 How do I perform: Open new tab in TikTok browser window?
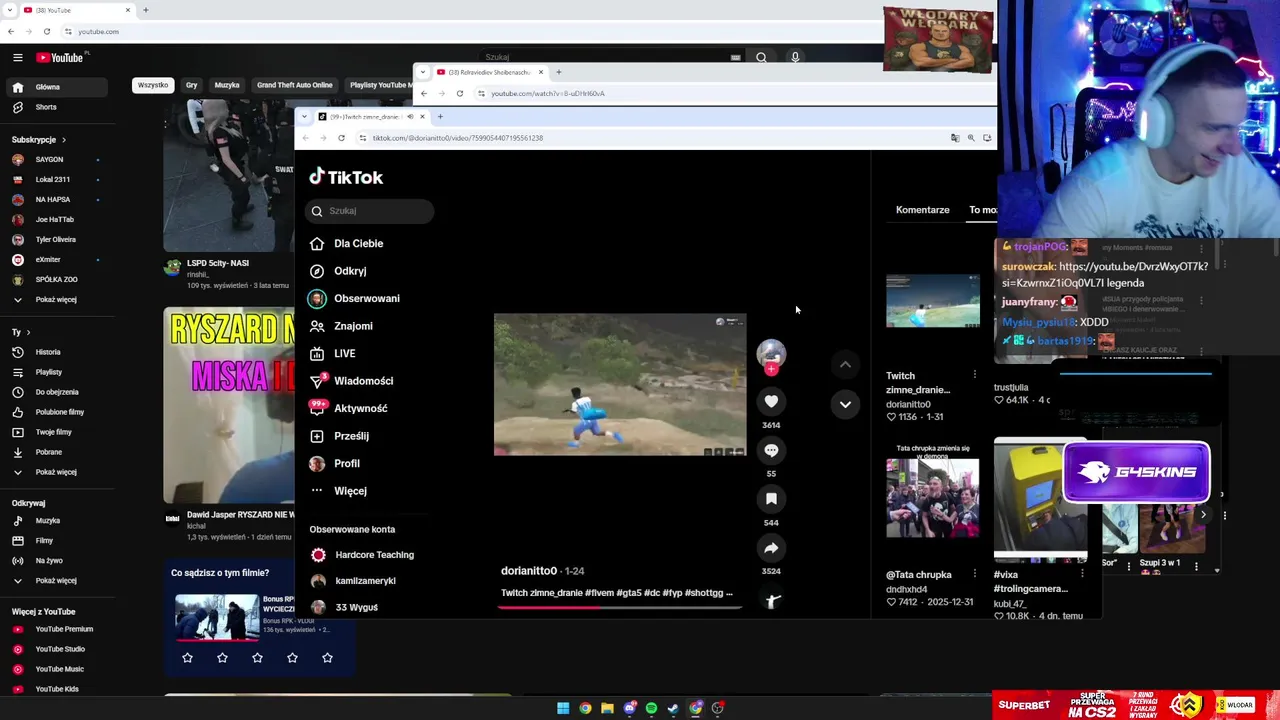pos(440,117)
